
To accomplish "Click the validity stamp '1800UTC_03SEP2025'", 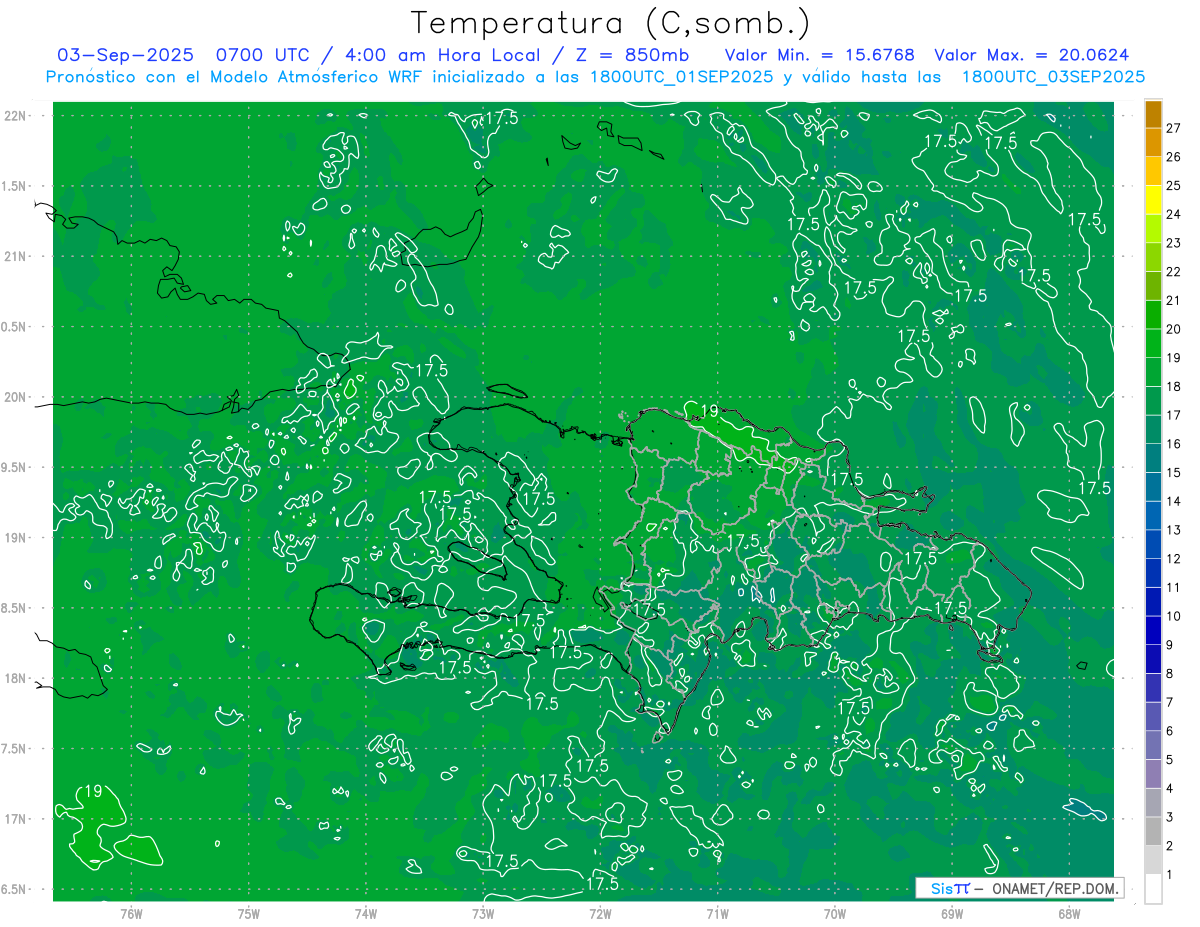I will (1054, 77).
